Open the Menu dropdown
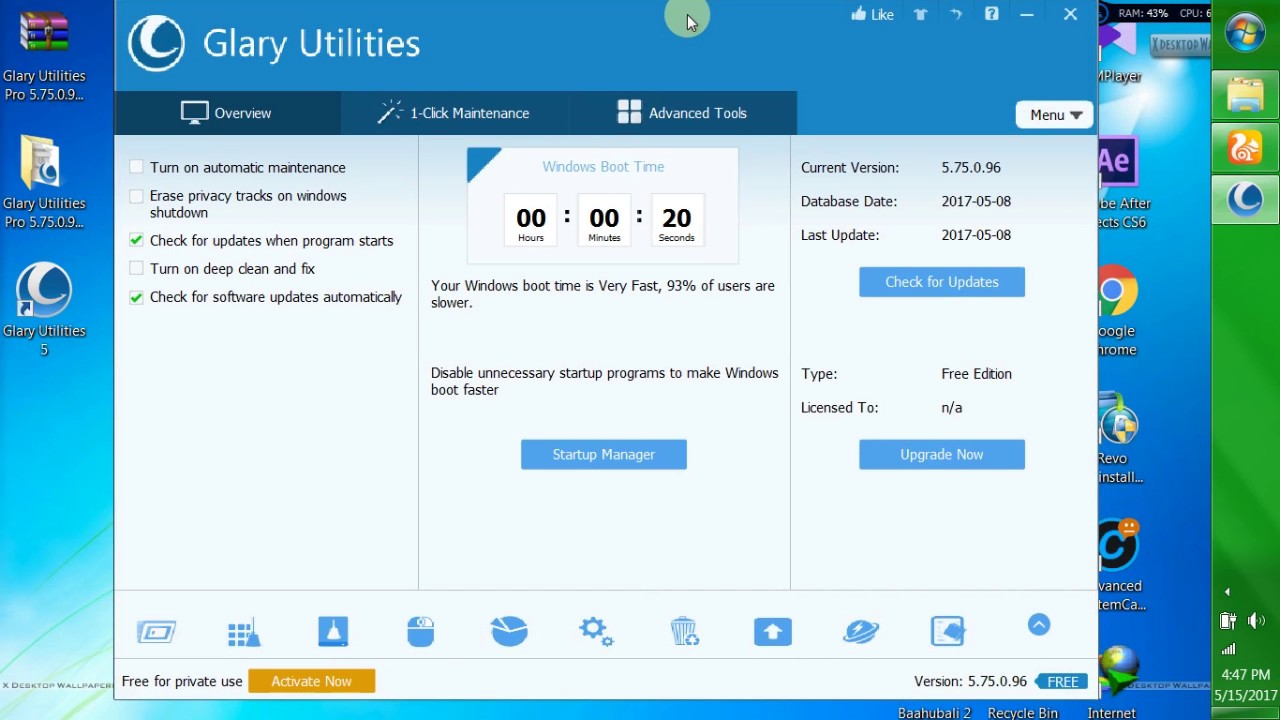 (x=1054, y=114)
